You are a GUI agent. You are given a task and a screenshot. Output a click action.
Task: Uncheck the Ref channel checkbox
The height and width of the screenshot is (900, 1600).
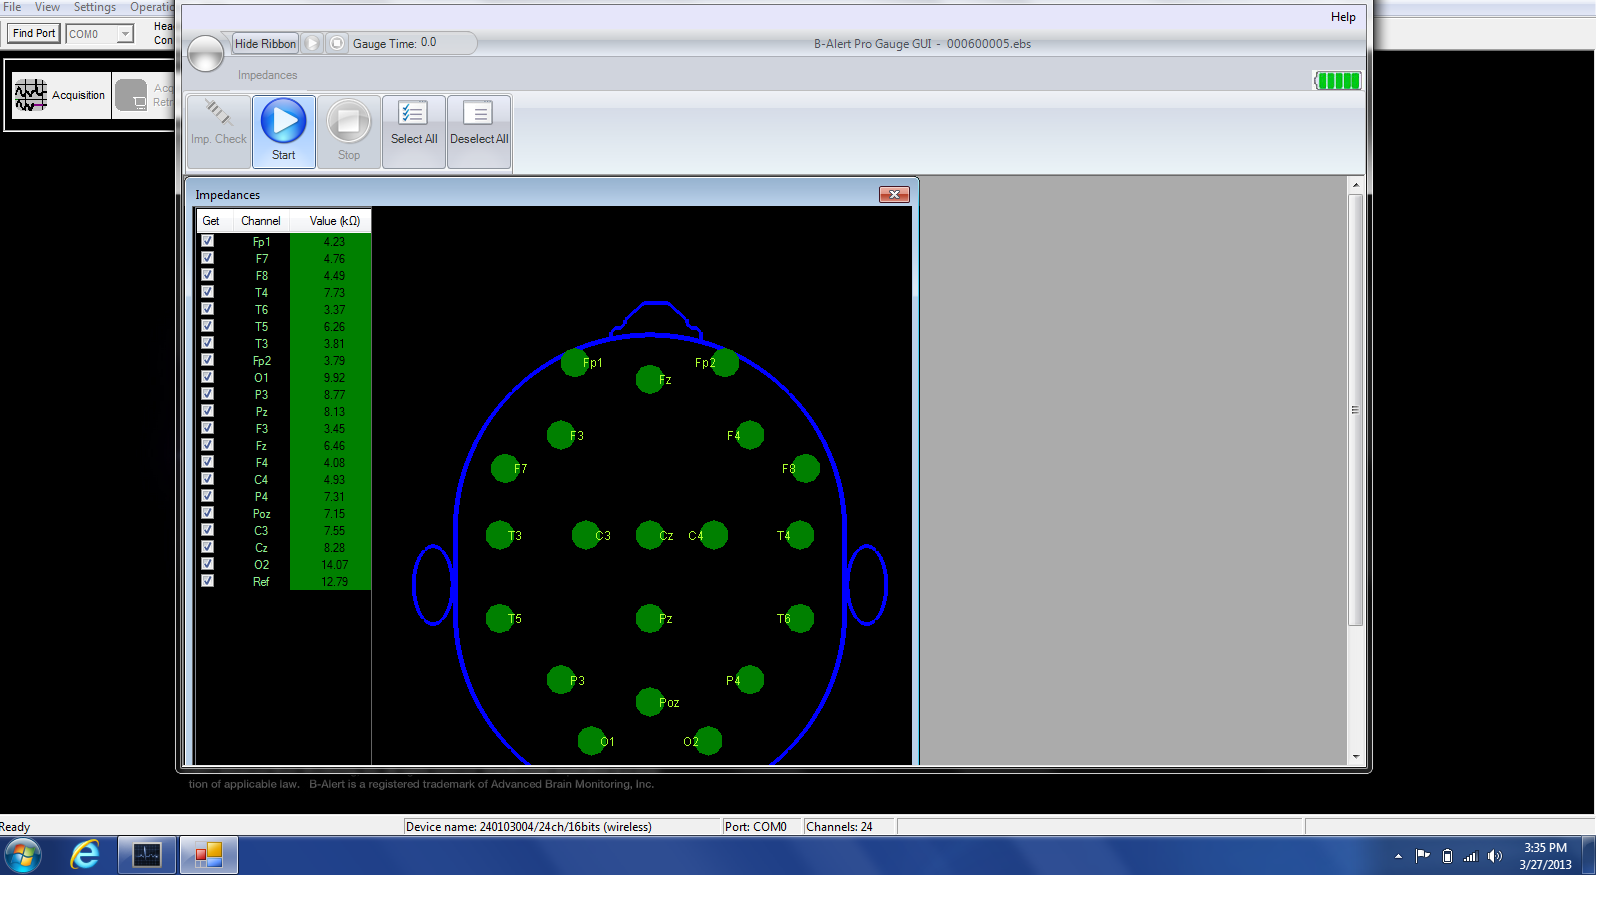(x=207, y=581)
